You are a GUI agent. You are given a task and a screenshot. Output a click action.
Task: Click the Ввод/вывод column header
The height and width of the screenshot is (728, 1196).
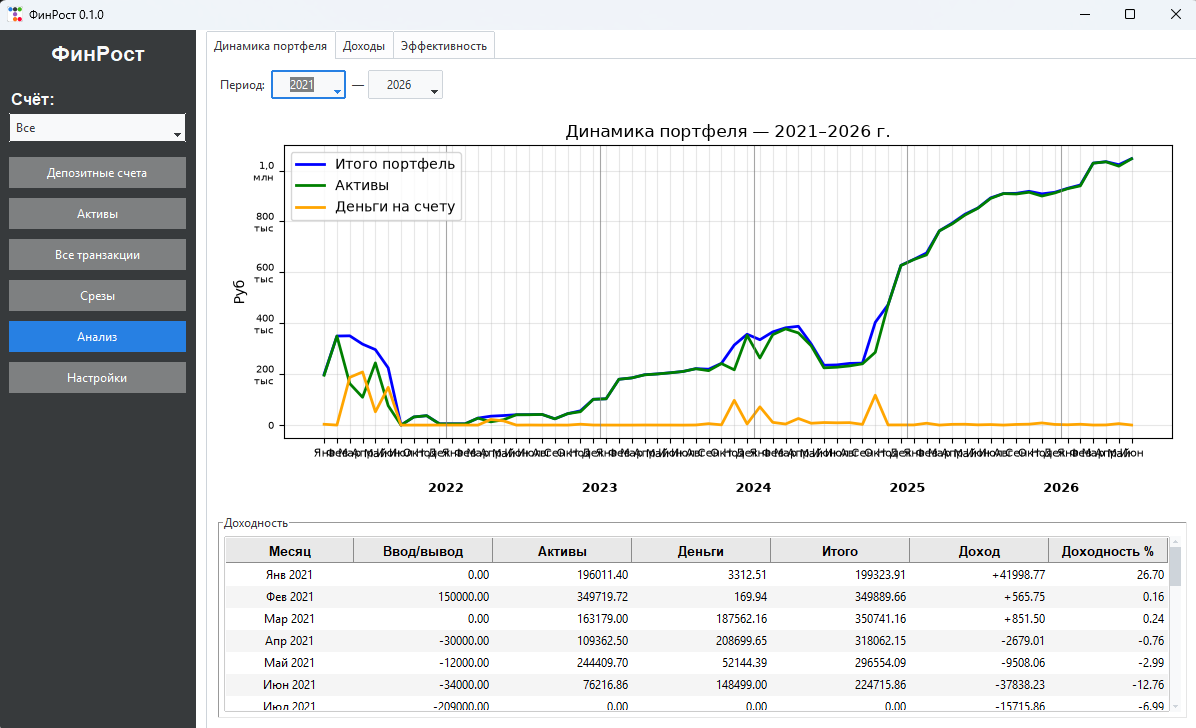tap(423, 551)
